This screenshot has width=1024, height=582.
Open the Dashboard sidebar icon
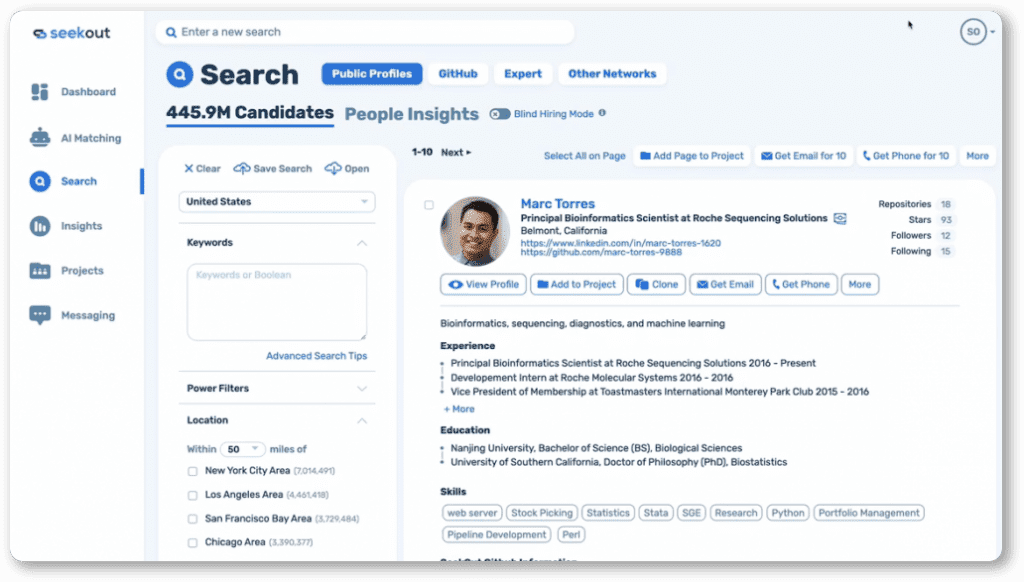(x=40, y=92)
